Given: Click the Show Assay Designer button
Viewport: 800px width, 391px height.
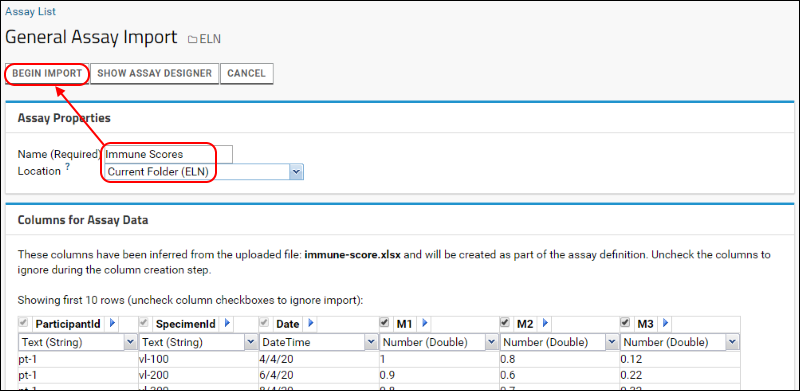Looking at the screenshot, I should (x=155, y=74).
